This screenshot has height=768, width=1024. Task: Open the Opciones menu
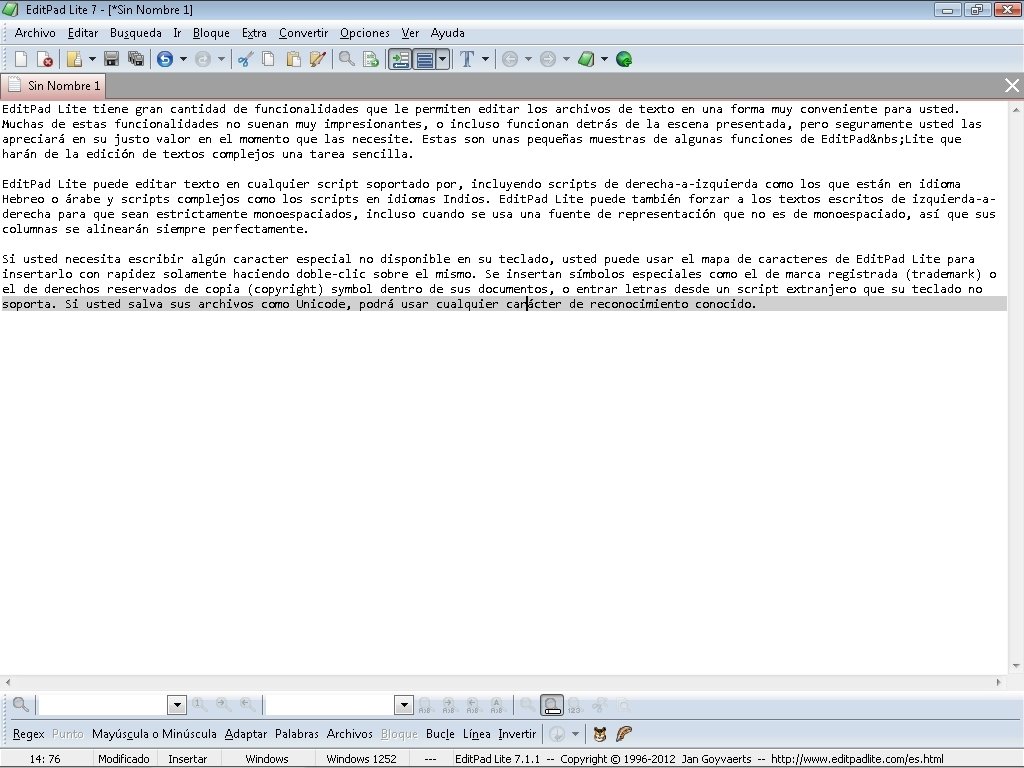pyautogui.click(x=364, y=33)
